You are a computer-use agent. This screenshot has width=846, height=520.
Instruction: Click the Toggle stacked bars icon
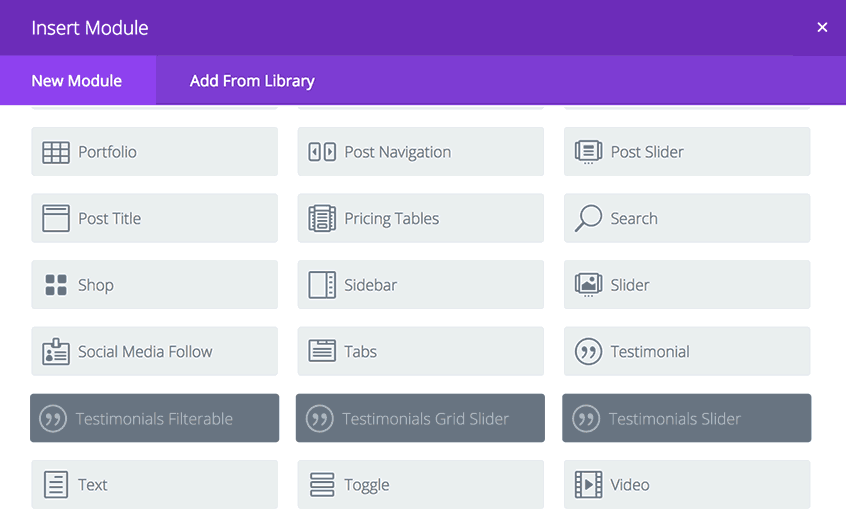322,484
